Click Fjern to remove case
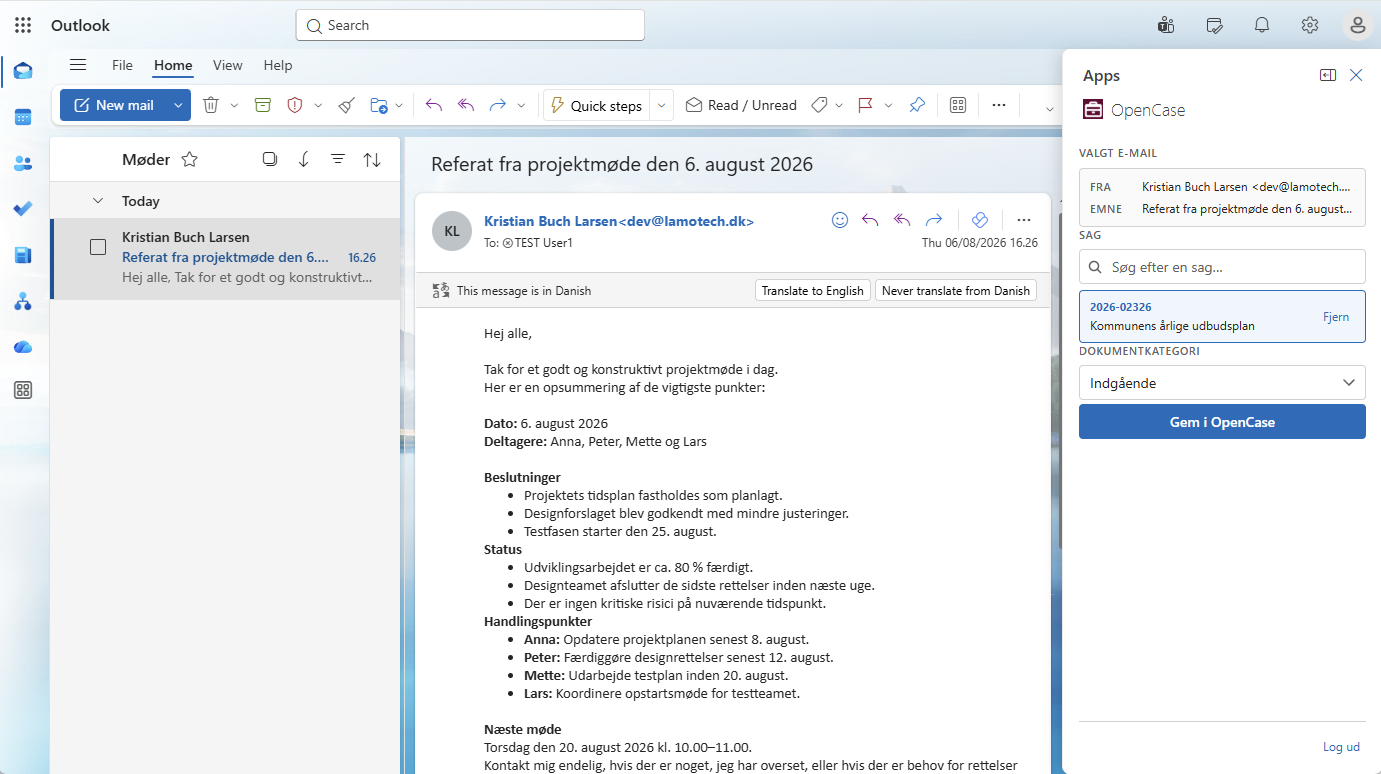The image size is (1381, 774). point(1336,317)
